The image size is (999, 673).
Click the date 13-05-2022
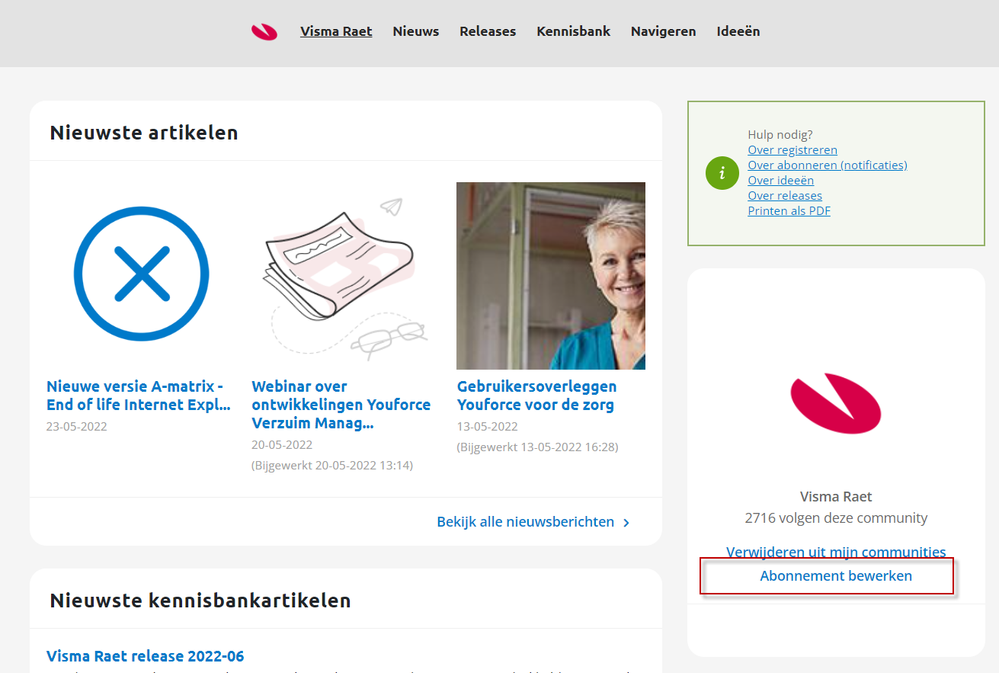click(487, 426)
